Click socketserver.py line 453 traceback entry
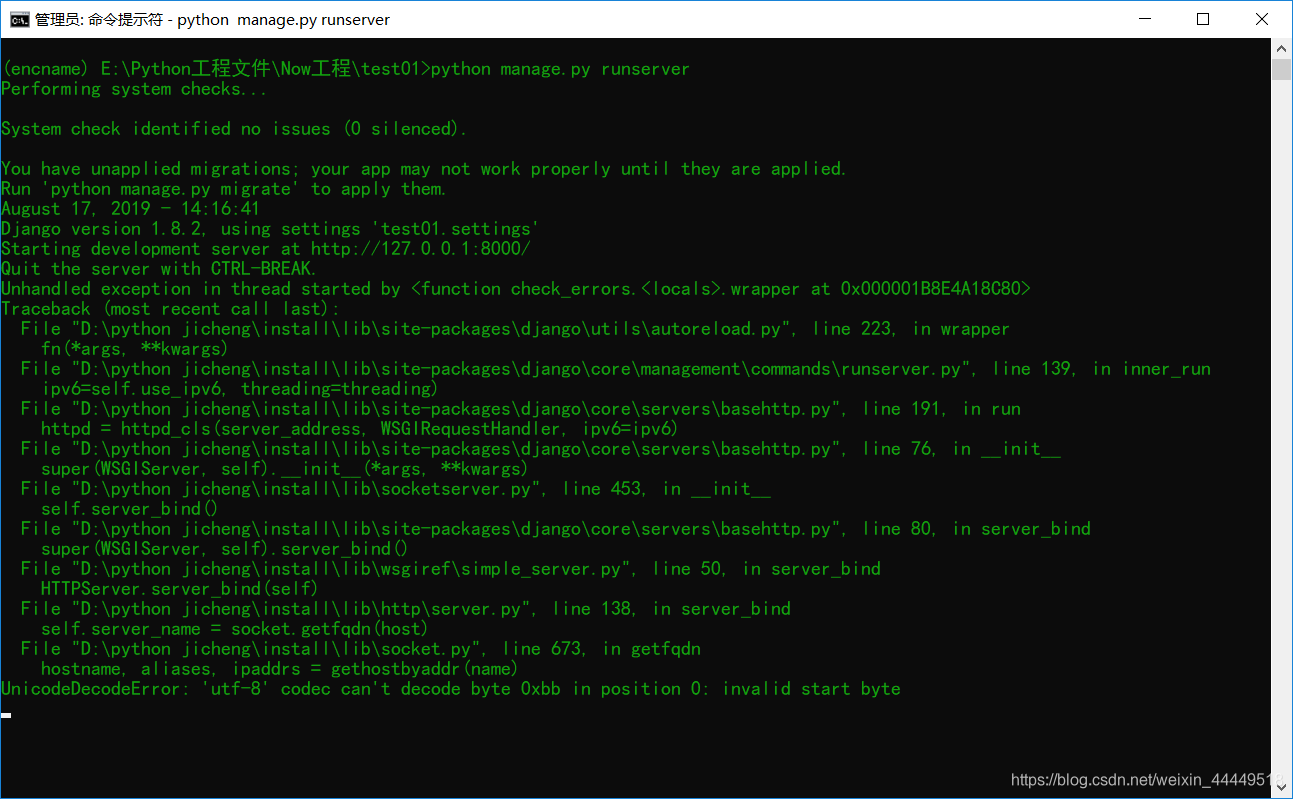 (395, 489)
